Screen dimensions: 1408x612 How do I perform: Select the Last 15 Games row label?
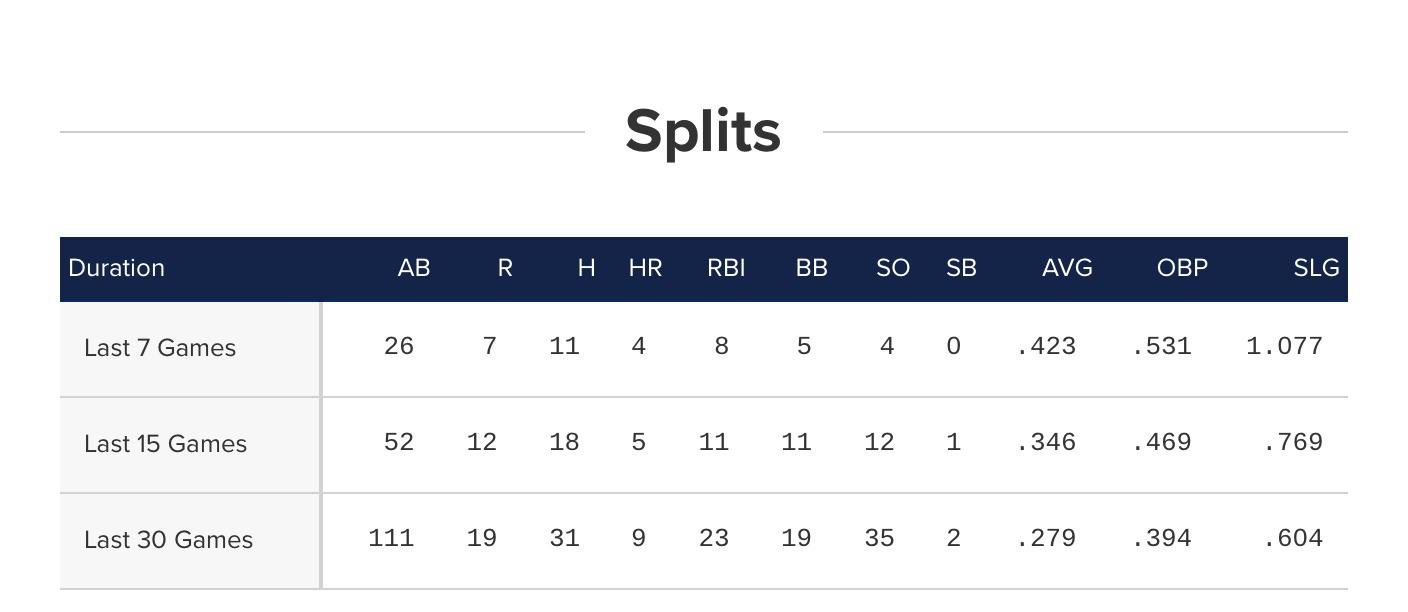[x=165, y=444]
